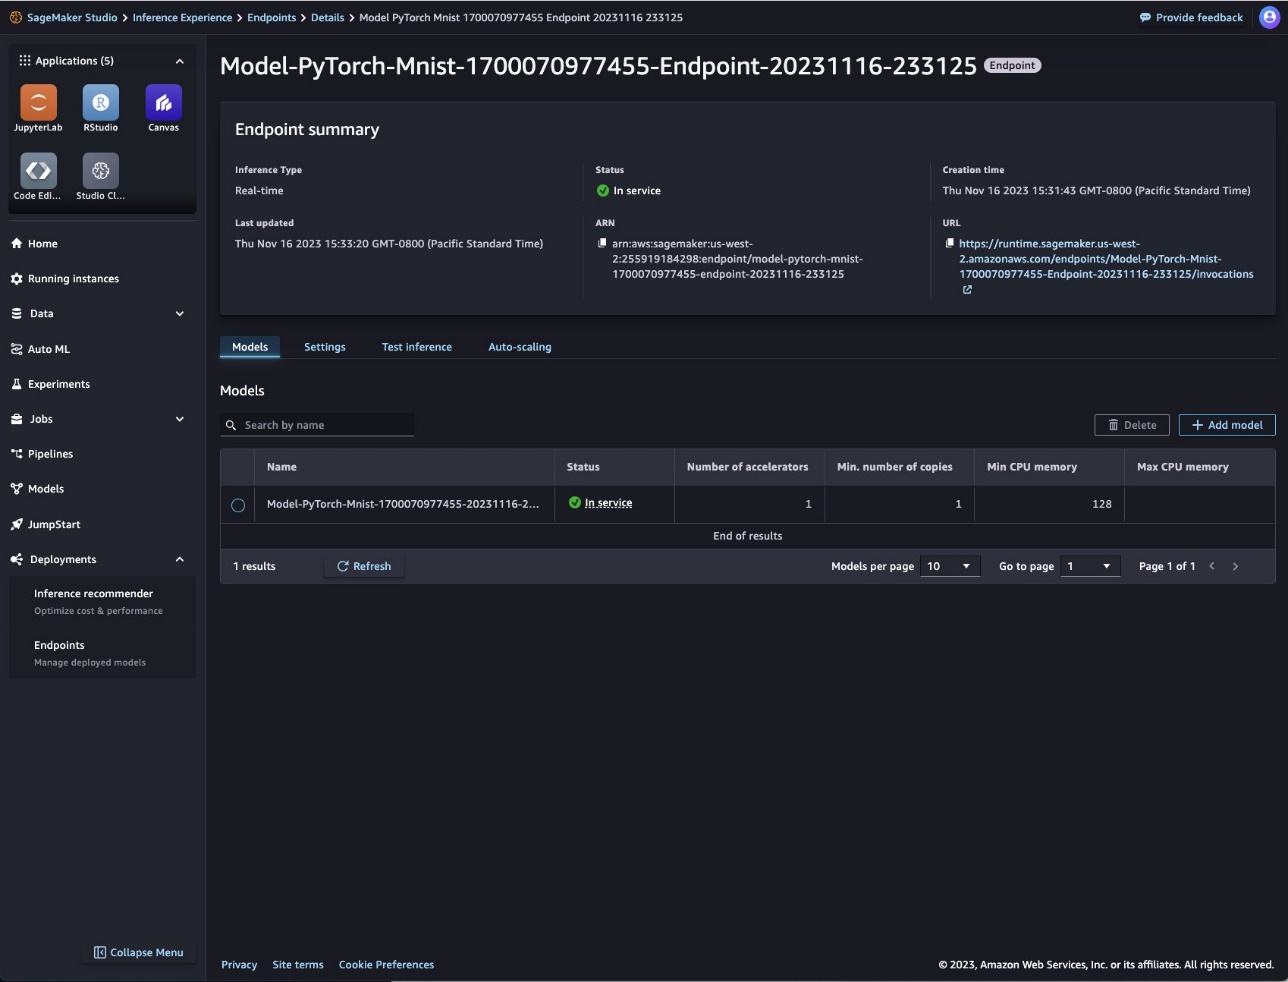The image size is (1288, 982).
Task: Copy the endpoint URL with copy icon
Action: click(x=949, y=243)
